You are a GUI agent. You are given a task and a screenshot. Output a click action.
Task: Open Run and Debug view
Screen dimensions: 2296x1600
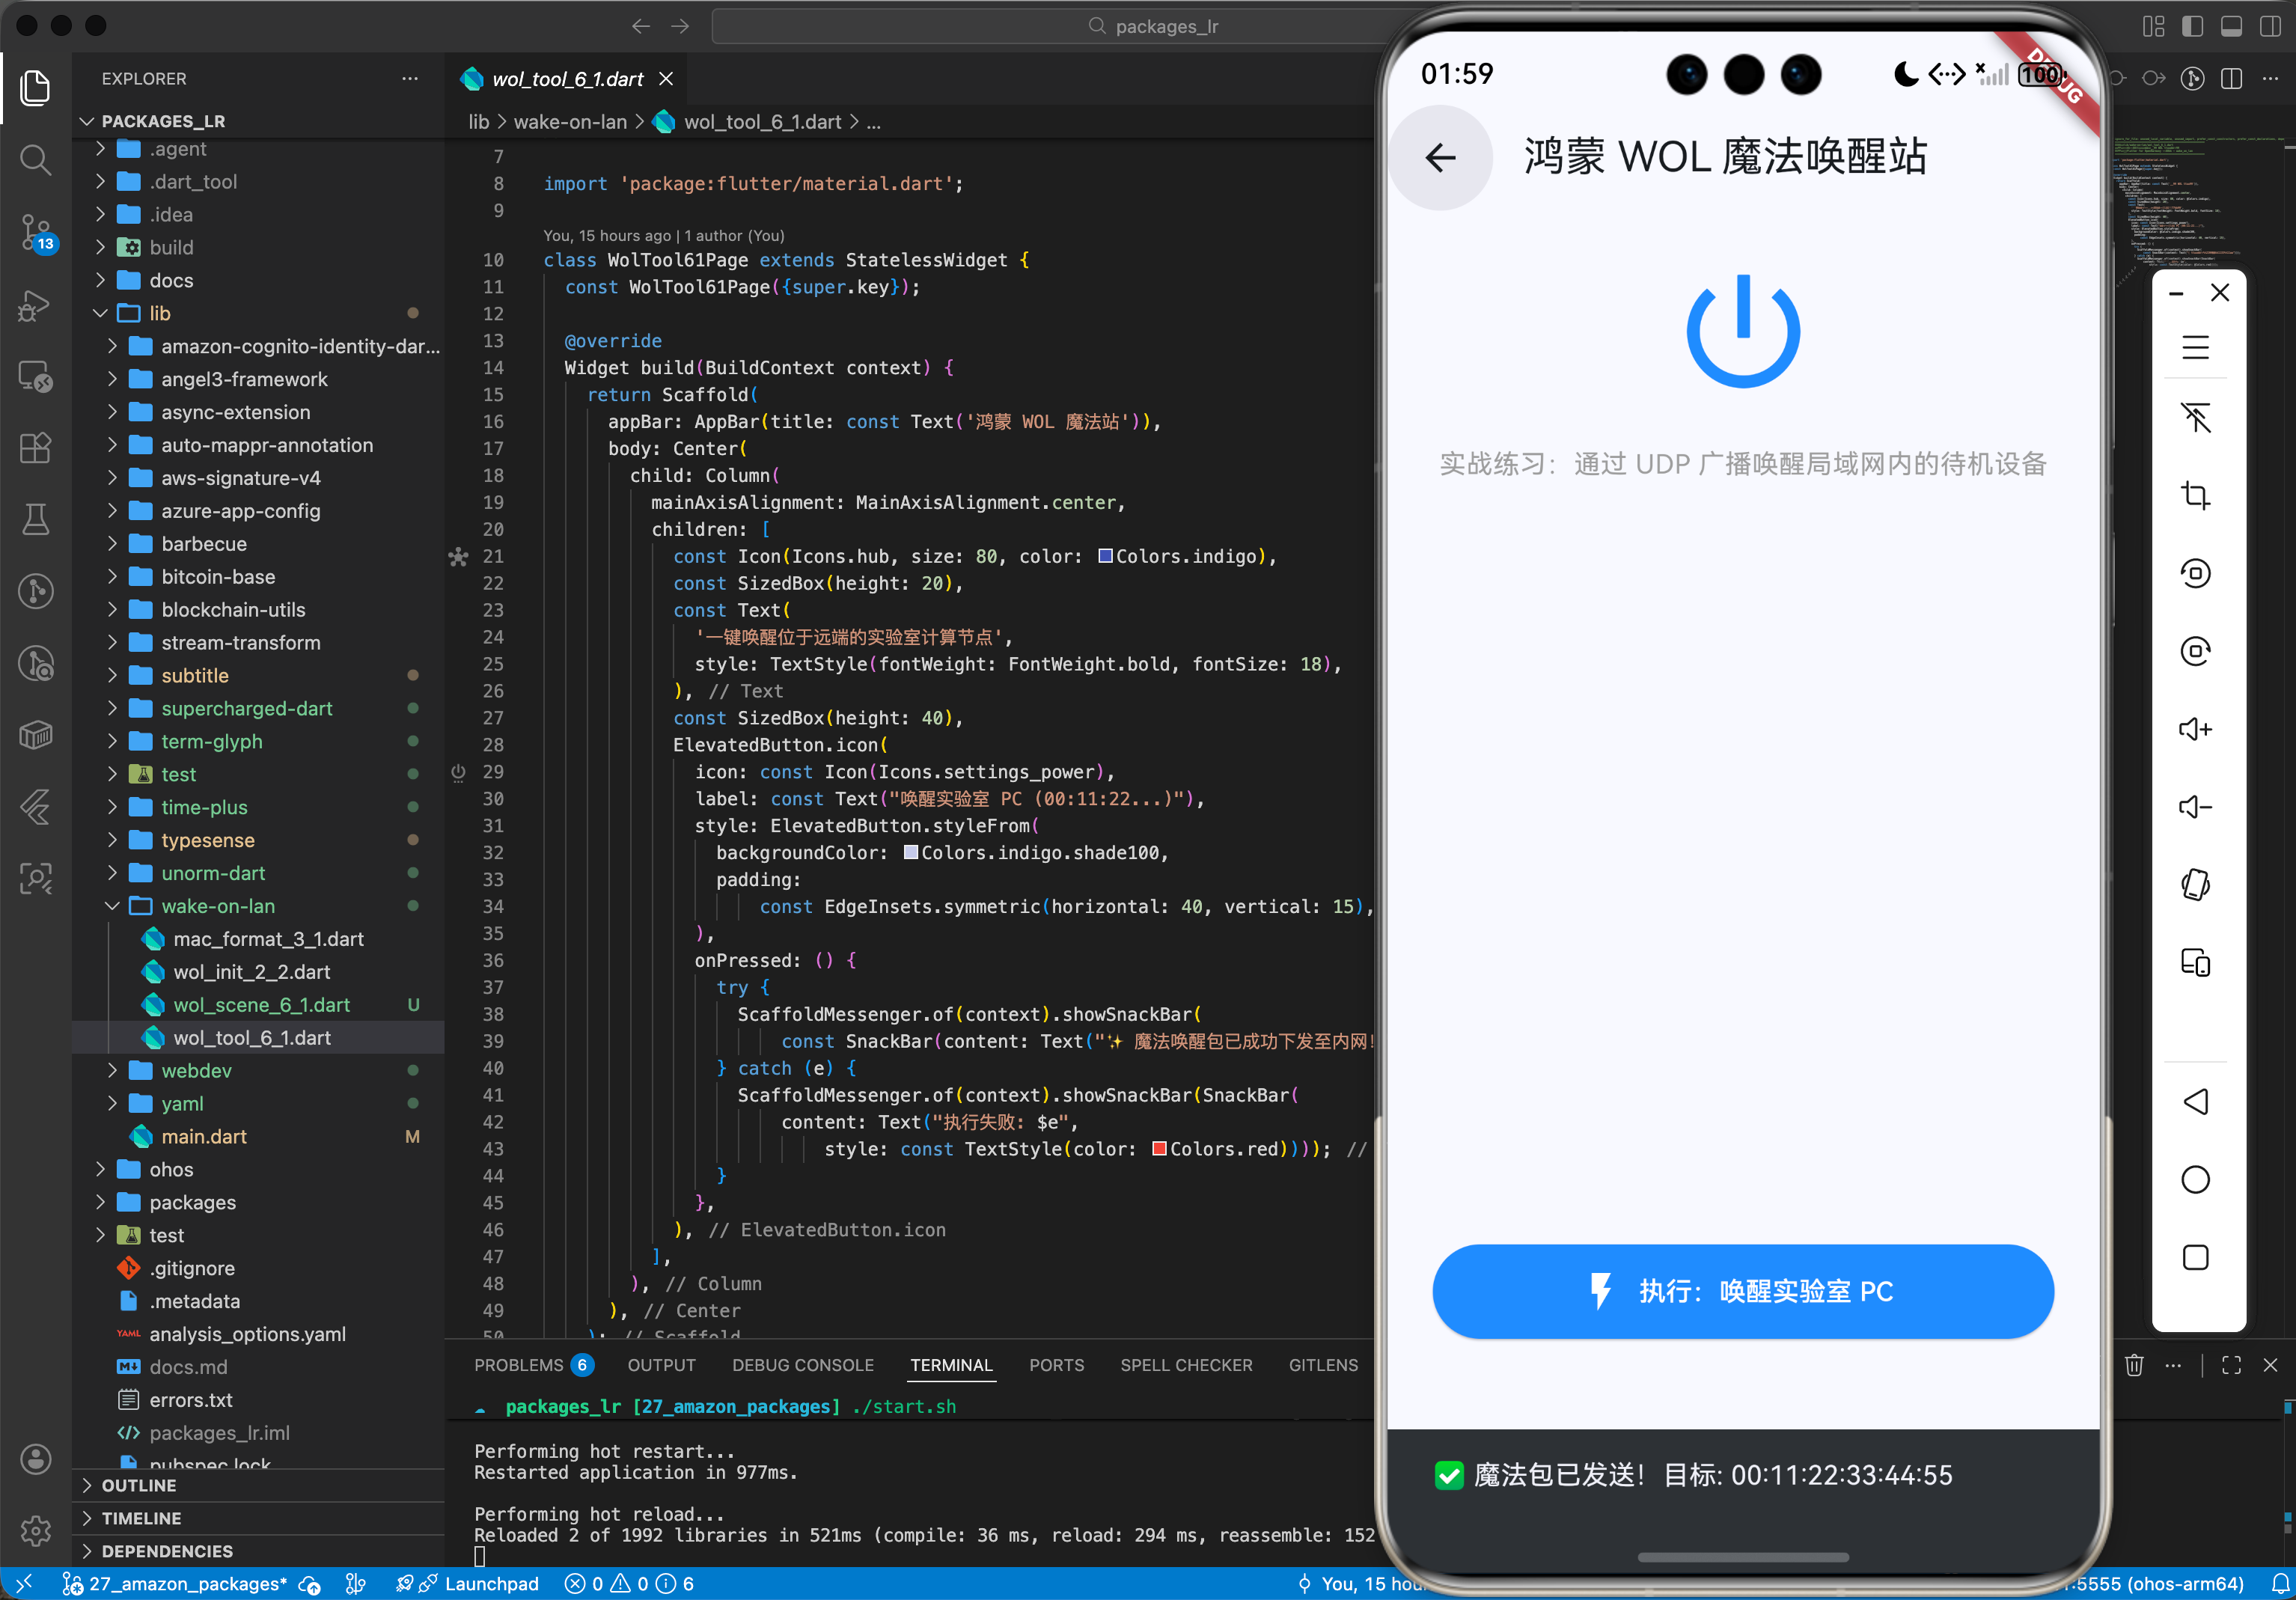pyautogui.click(x=35, y=305)
